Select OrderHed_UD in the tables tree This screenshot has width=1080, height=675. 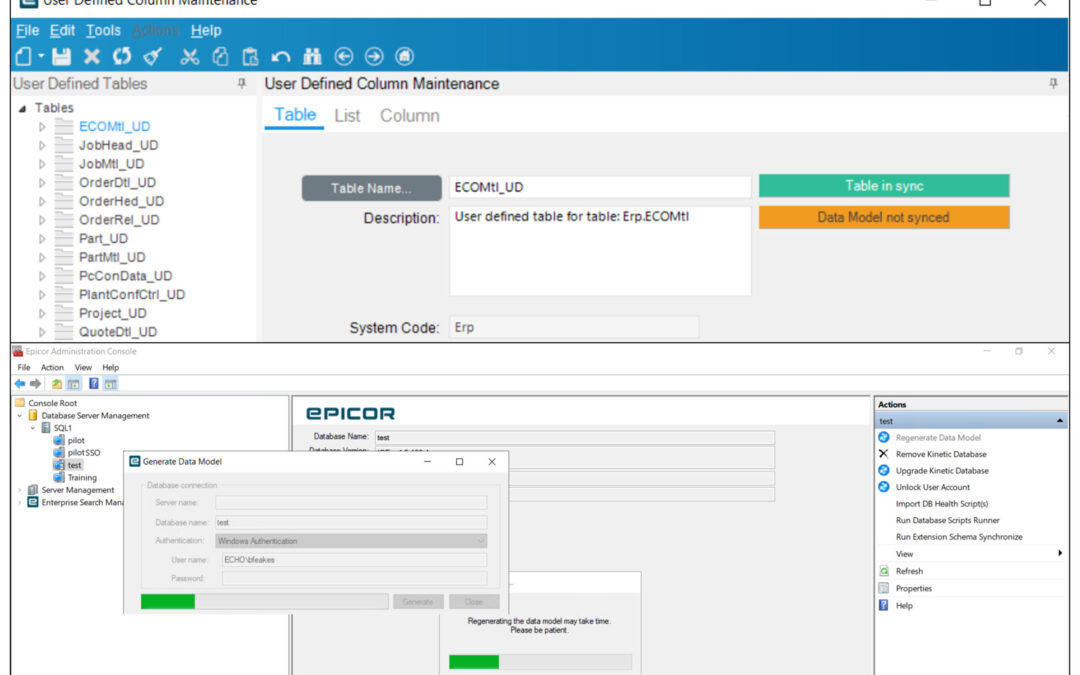coord(121,201)
